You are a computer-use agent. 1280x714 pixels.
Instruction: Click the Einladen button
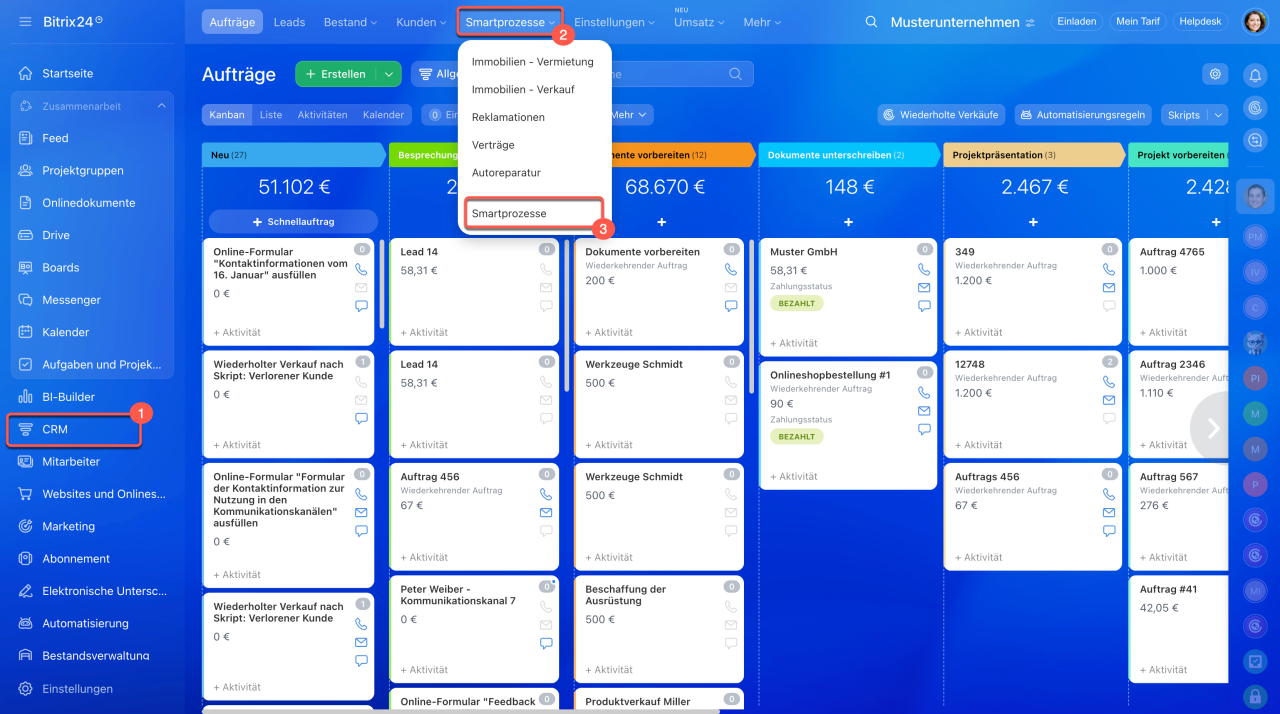1077,22
